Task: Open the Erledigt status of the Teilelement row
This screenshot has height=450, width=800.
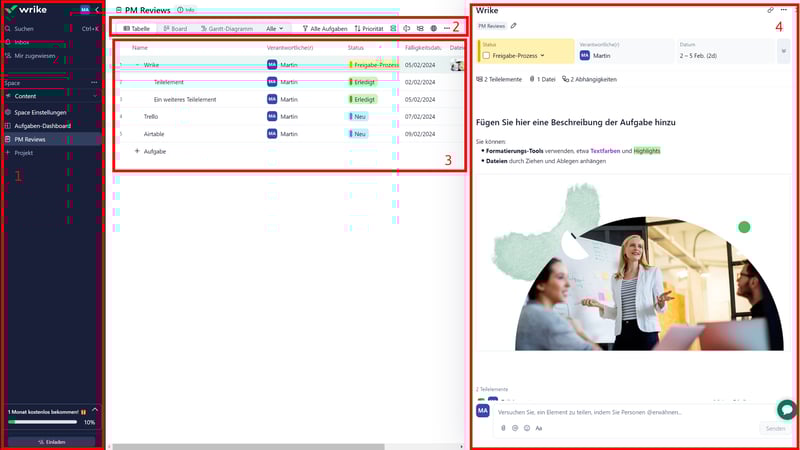Action: click(x=363, y=82)
